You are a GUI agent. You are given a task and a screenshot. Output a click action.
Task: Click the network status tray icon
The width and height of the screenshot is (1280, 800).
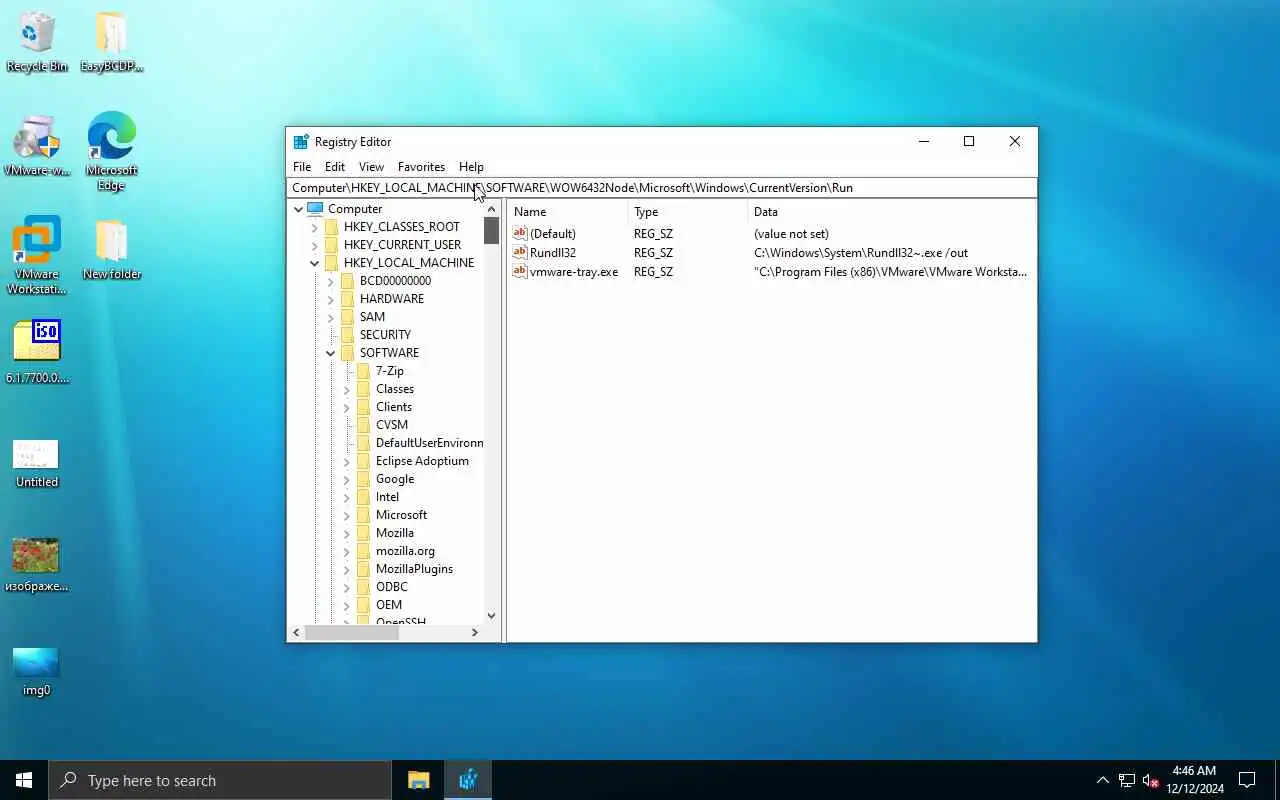tap(1127, 780)
